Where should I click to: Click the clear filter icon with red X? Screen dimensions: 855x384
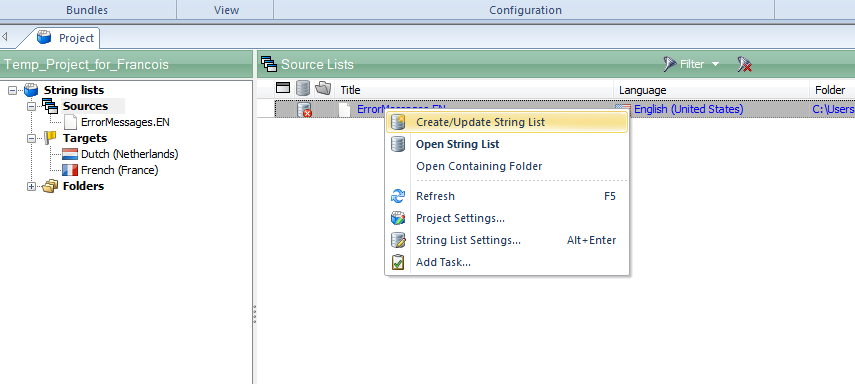click(745, 64)
